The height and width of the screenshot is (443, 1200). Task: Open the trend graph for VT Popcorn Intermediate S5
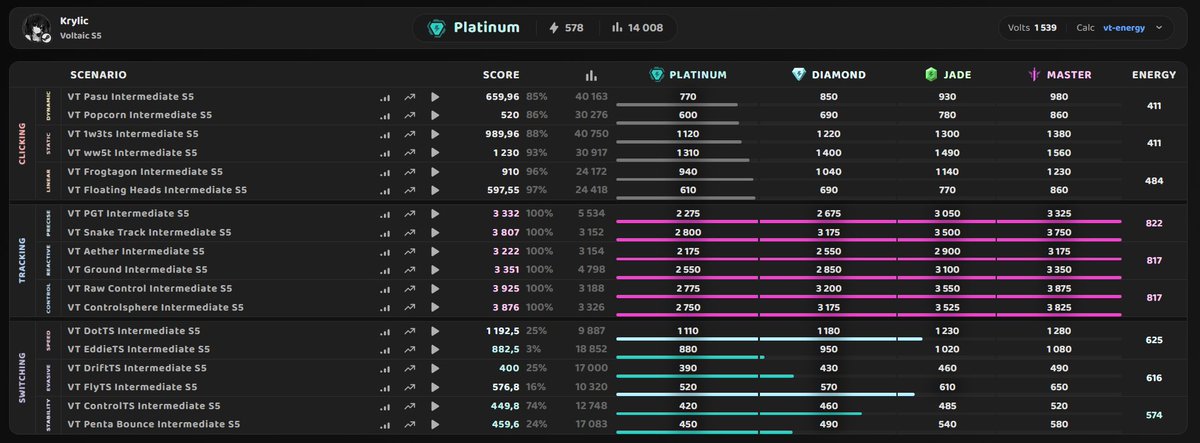coord(410,115)
